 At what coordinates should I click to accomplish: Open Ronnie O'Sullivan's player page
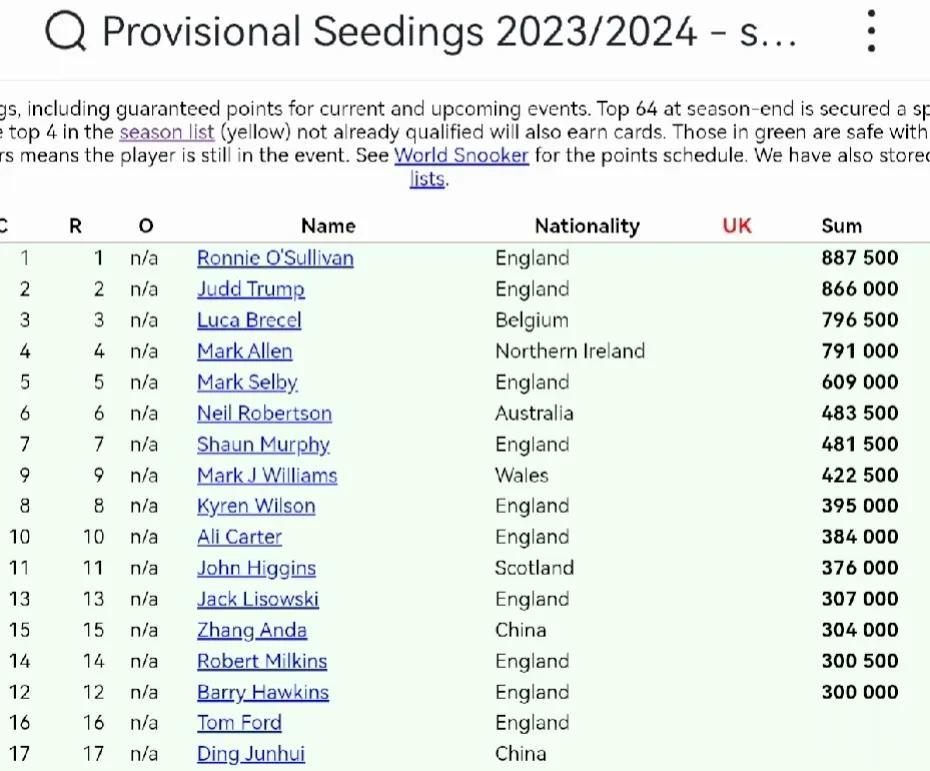point(275,258)
